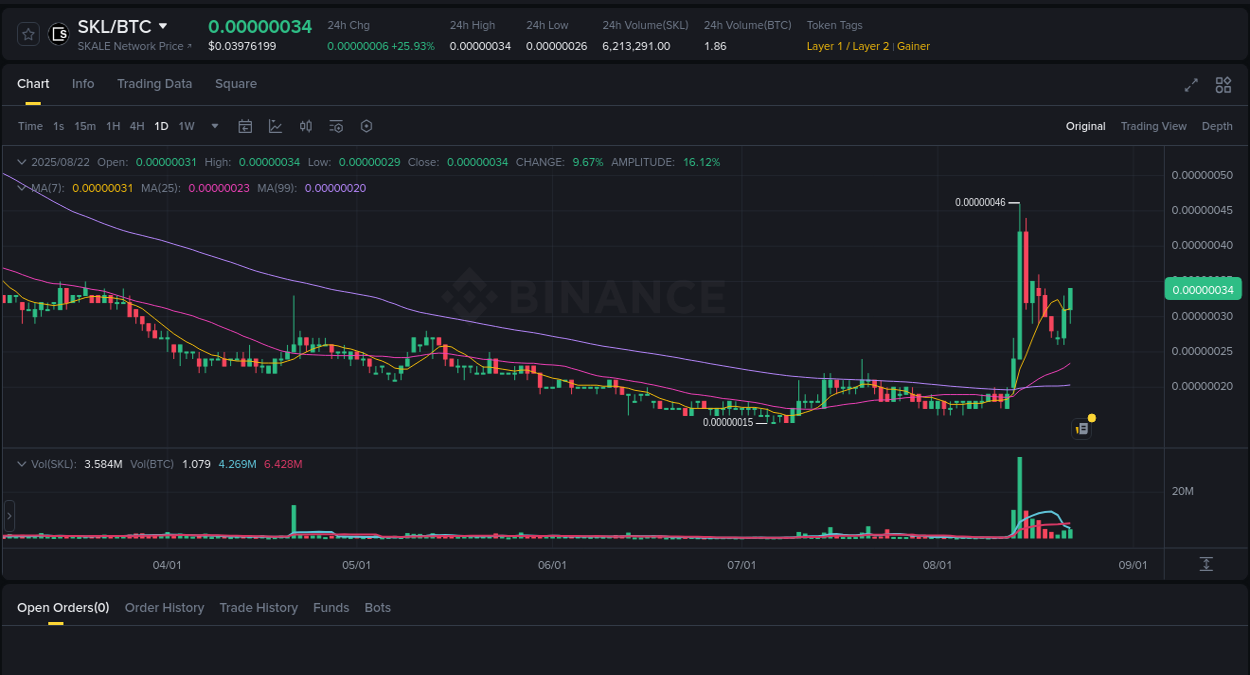Select the Time line interval
The height and width of the screenshot is (675, 1250).
30,126
